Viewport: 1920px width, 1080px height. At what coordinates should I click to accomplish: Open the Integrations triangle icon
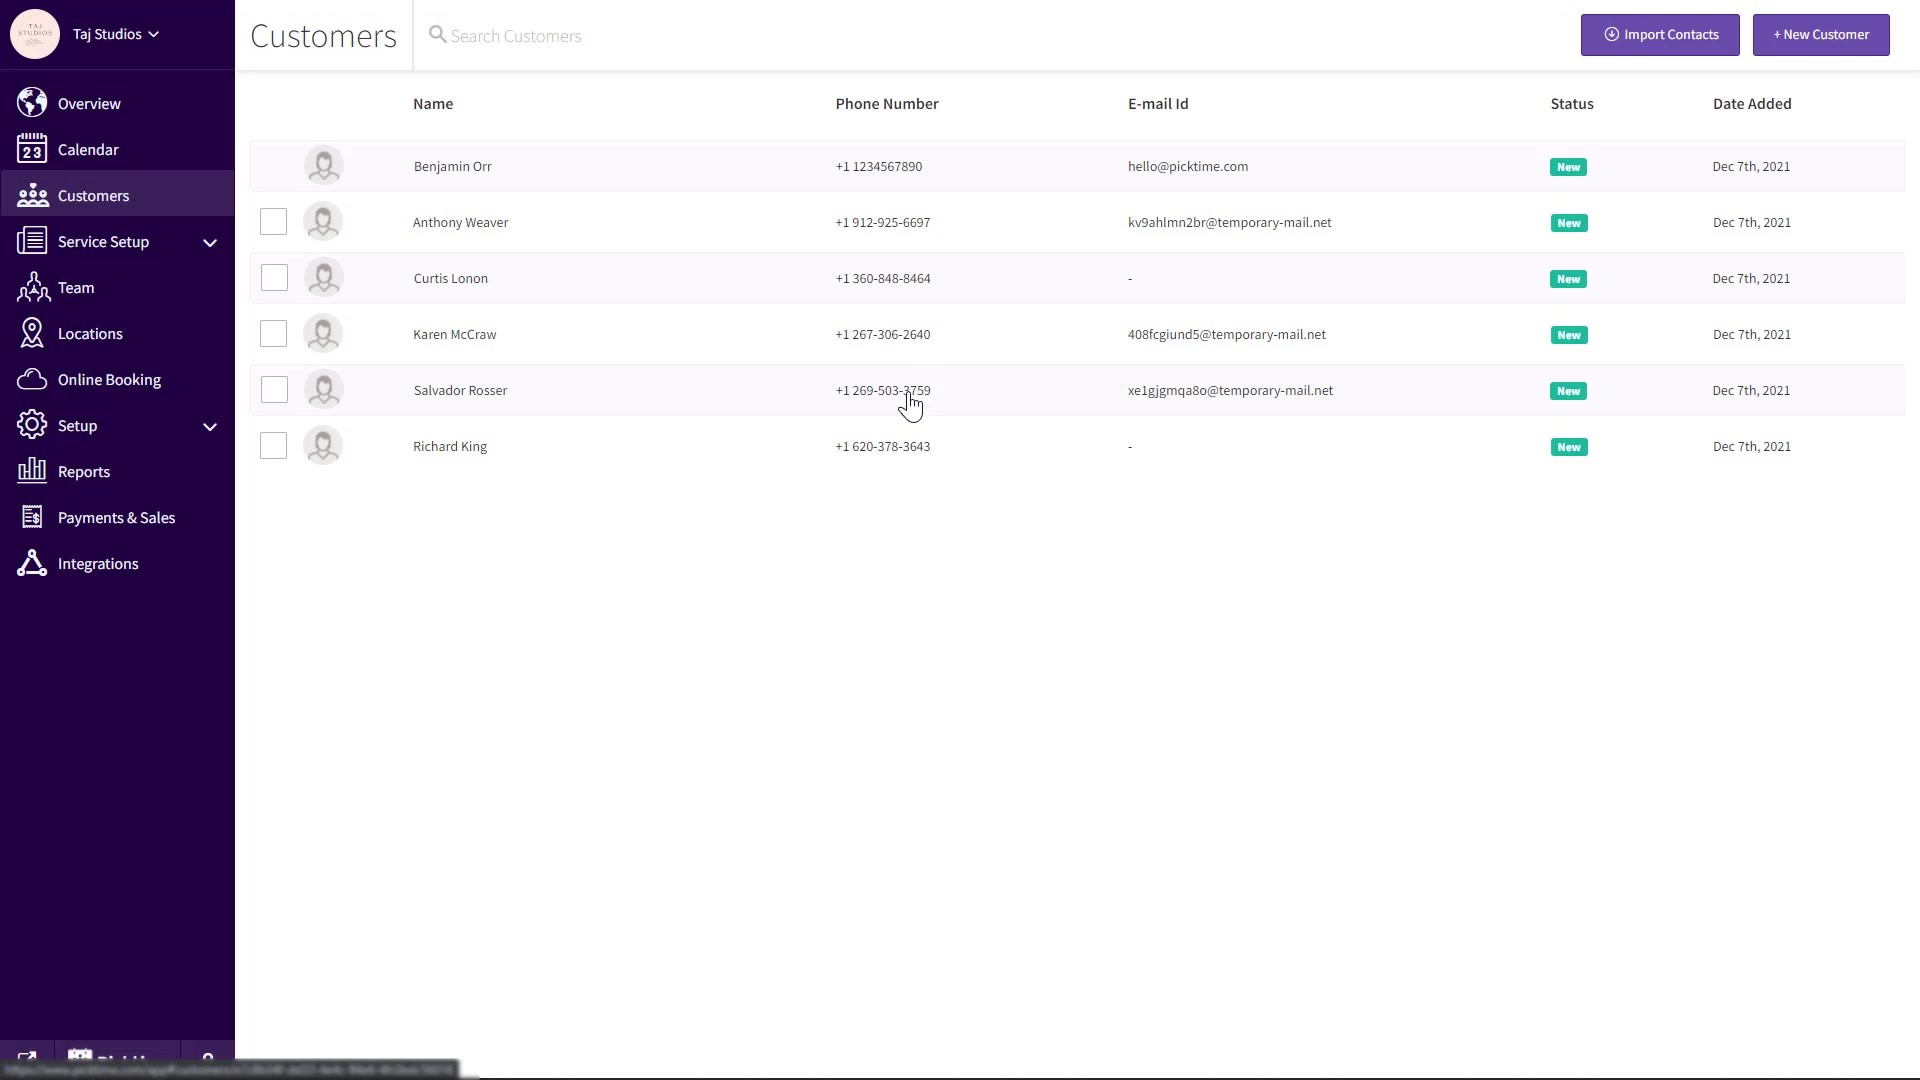point(32,563)
